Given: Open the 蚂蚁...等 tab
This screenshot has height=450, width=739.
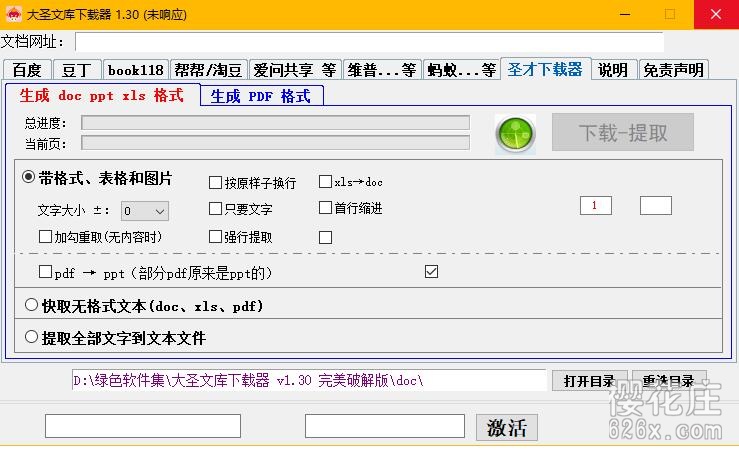Looking at the screenshot, I should pos(462,70).
